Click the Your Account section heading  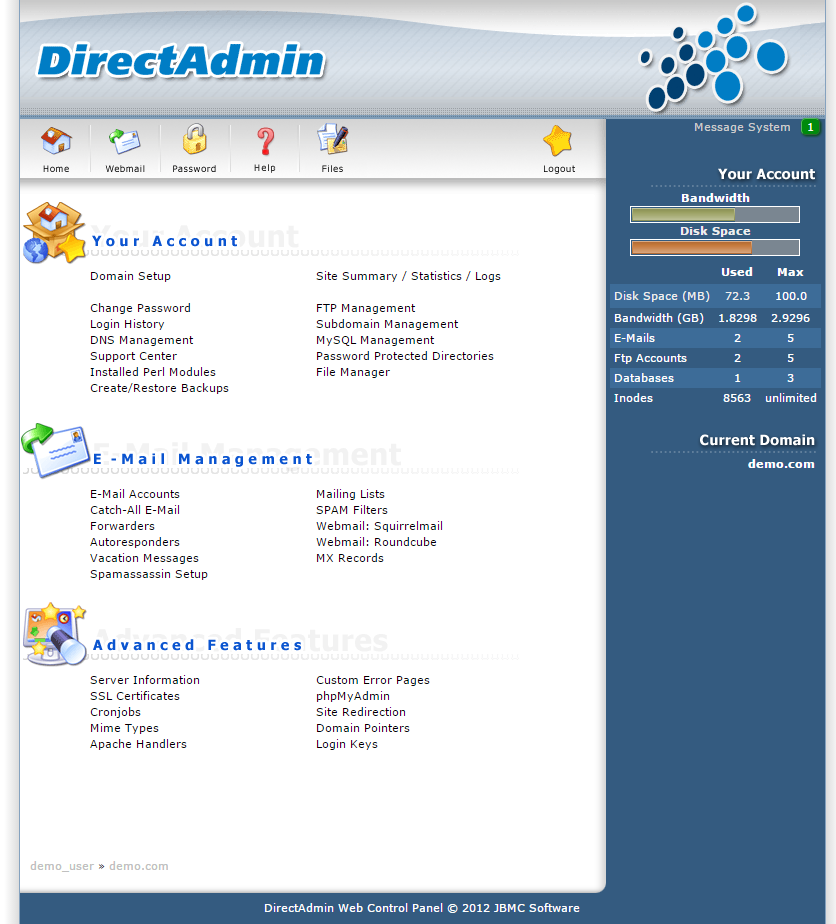(x=165, y=241)
